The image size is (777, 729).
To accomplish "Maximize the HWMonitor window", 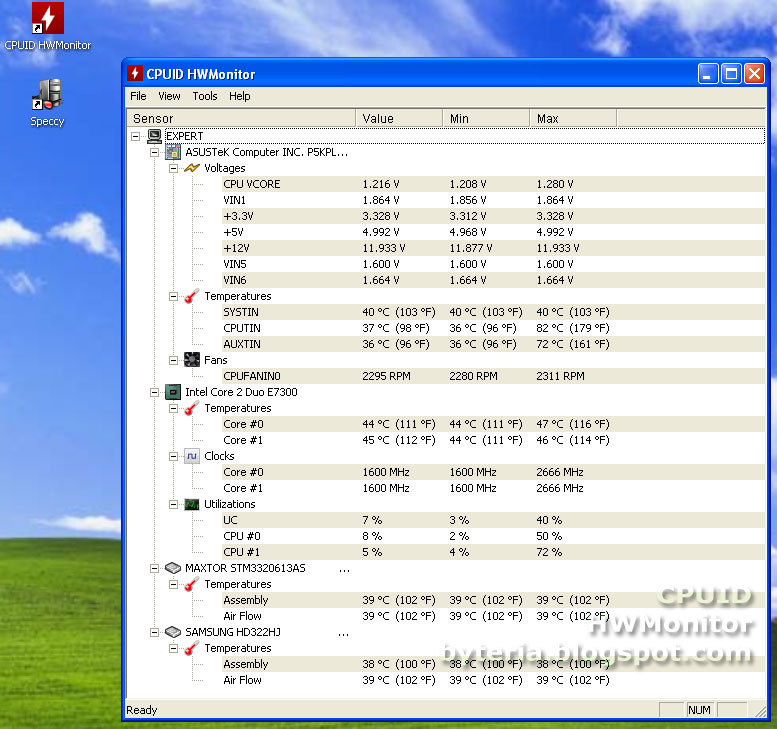I will 731,73.
